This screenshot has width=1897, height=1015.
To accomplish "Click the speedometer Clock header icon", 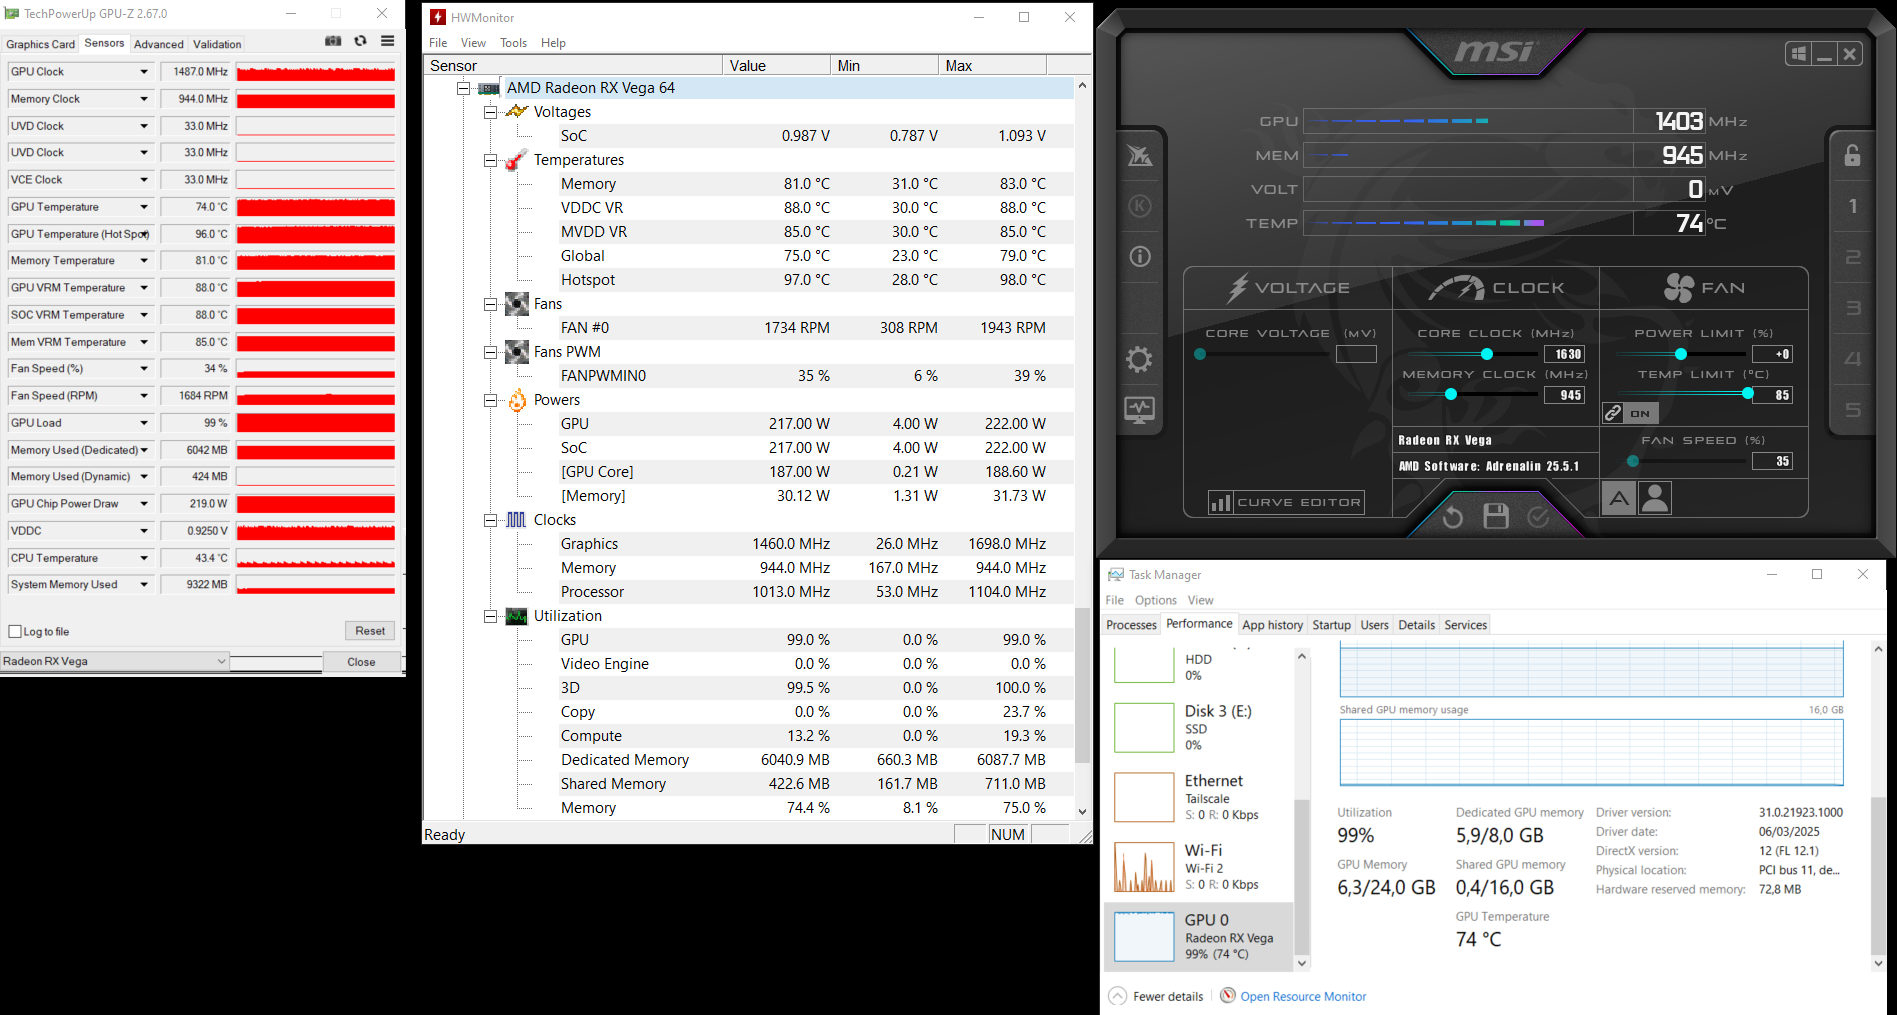I will (1457, 288).
